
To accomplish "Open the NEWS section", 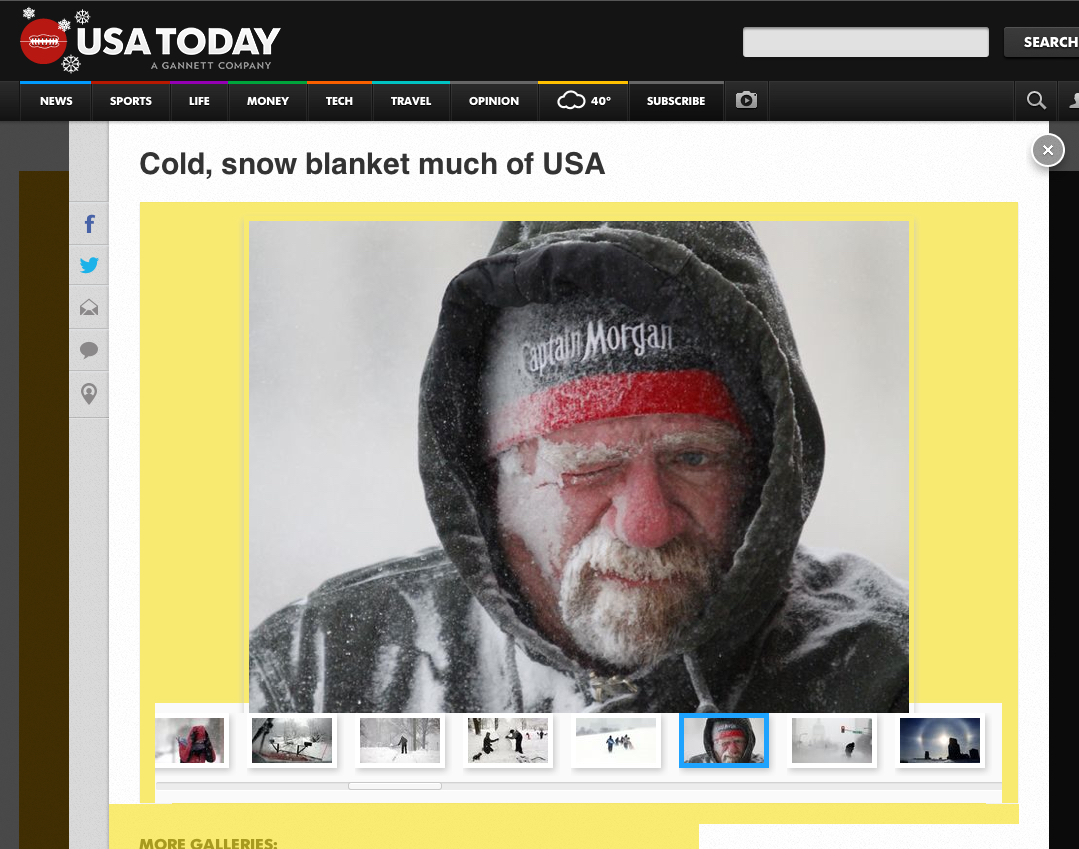I will [x=56, y=100].
